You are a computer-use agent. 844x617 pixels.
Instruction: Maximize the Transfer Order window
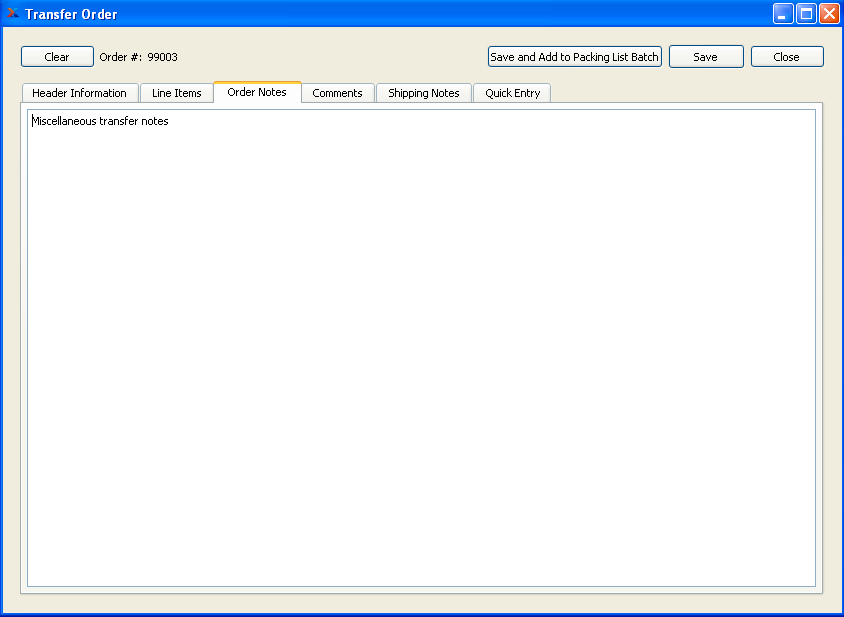tap(805, 13)
